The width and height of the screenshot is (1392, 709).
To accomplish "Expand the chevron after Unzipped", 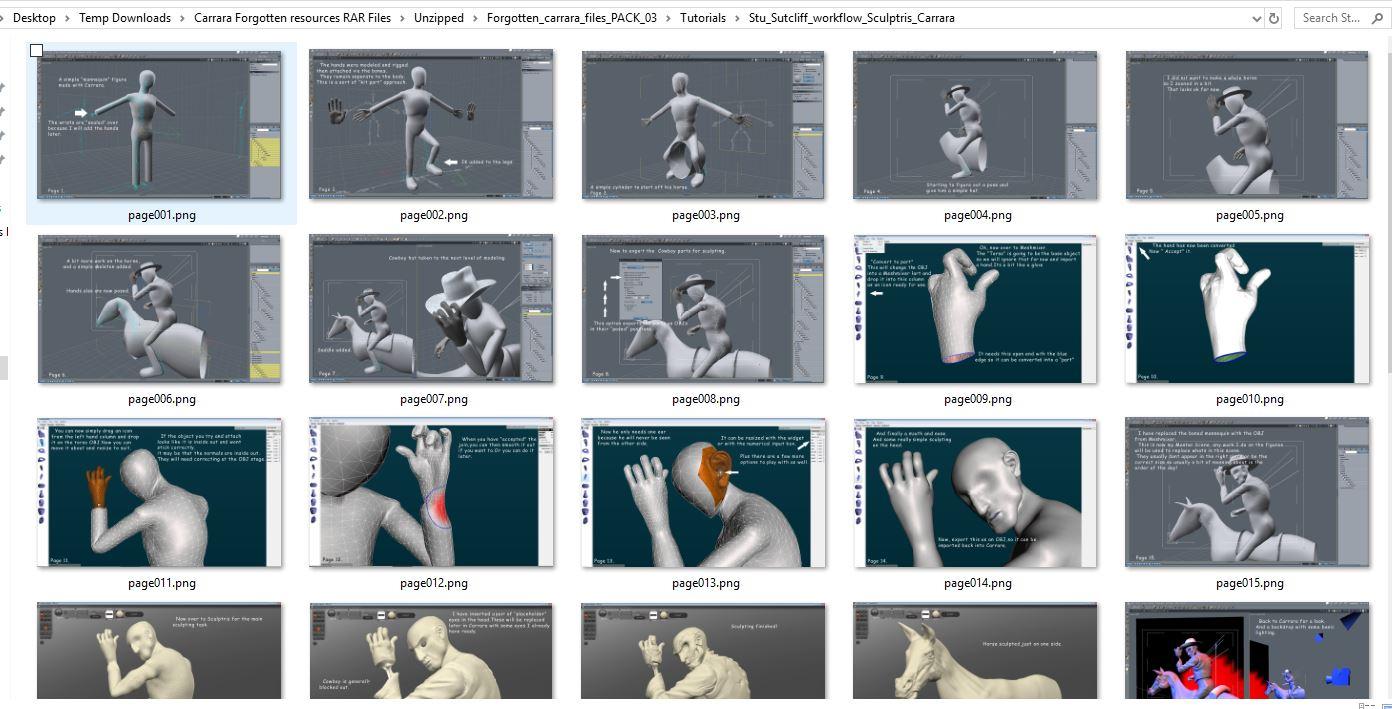I will pyautogui.click(x=475, y=18).
